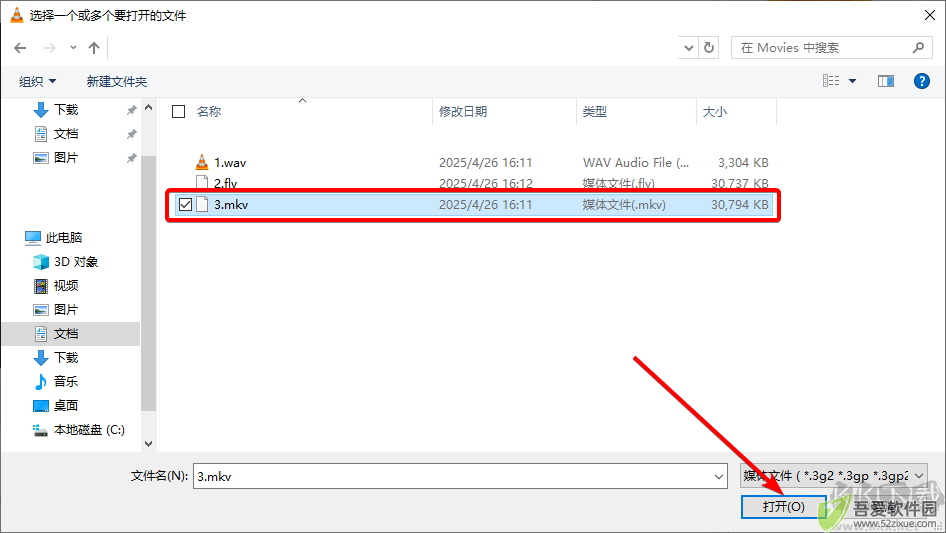Click the 3.mkv file name
The width and height of the screenshot is (946, 533).
tap(231, 205)
